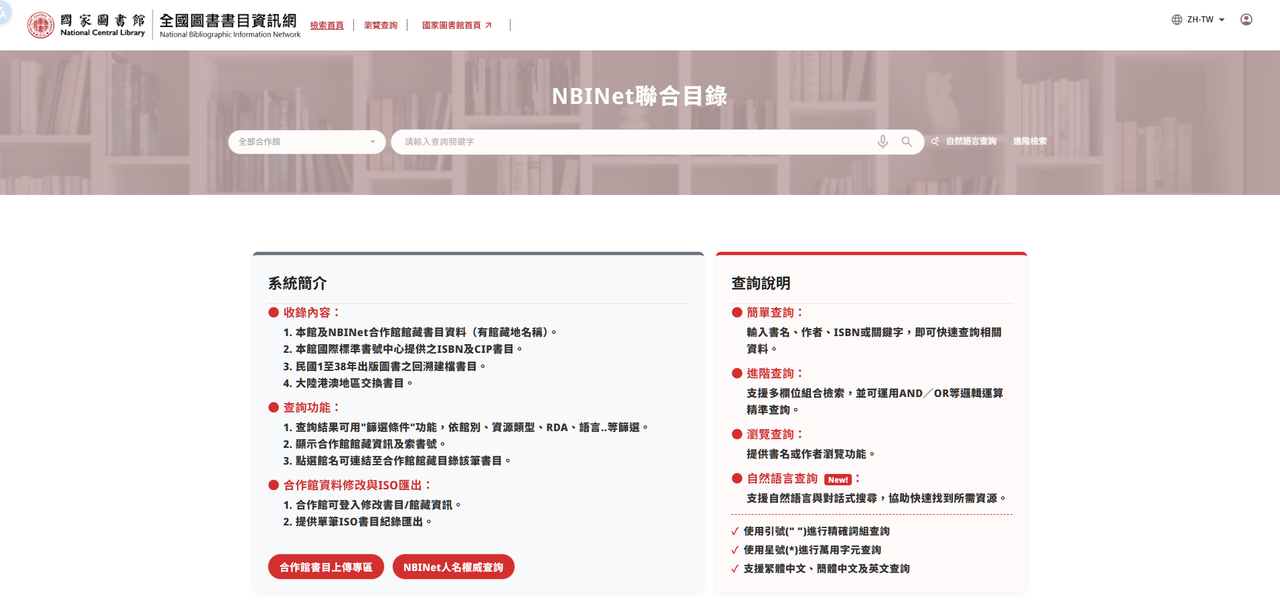Open 進階檢索 advanced search

point(1030,142)
